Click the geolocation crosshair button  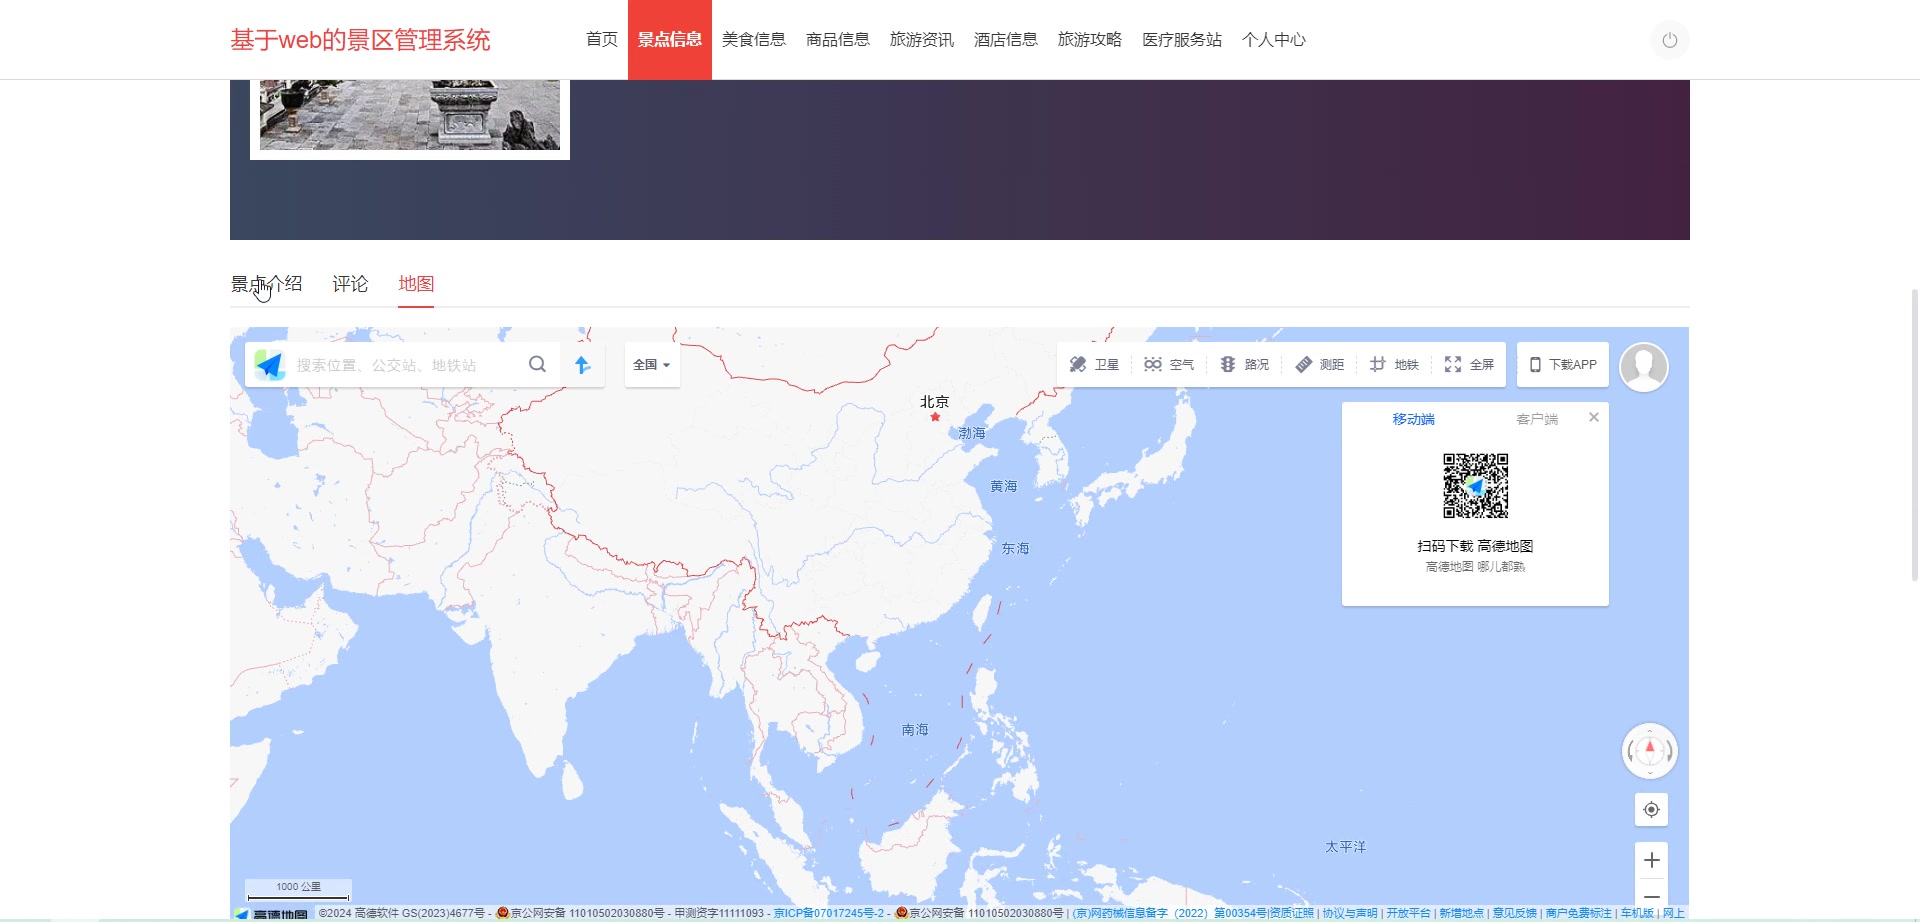[x=1651, y=809]
